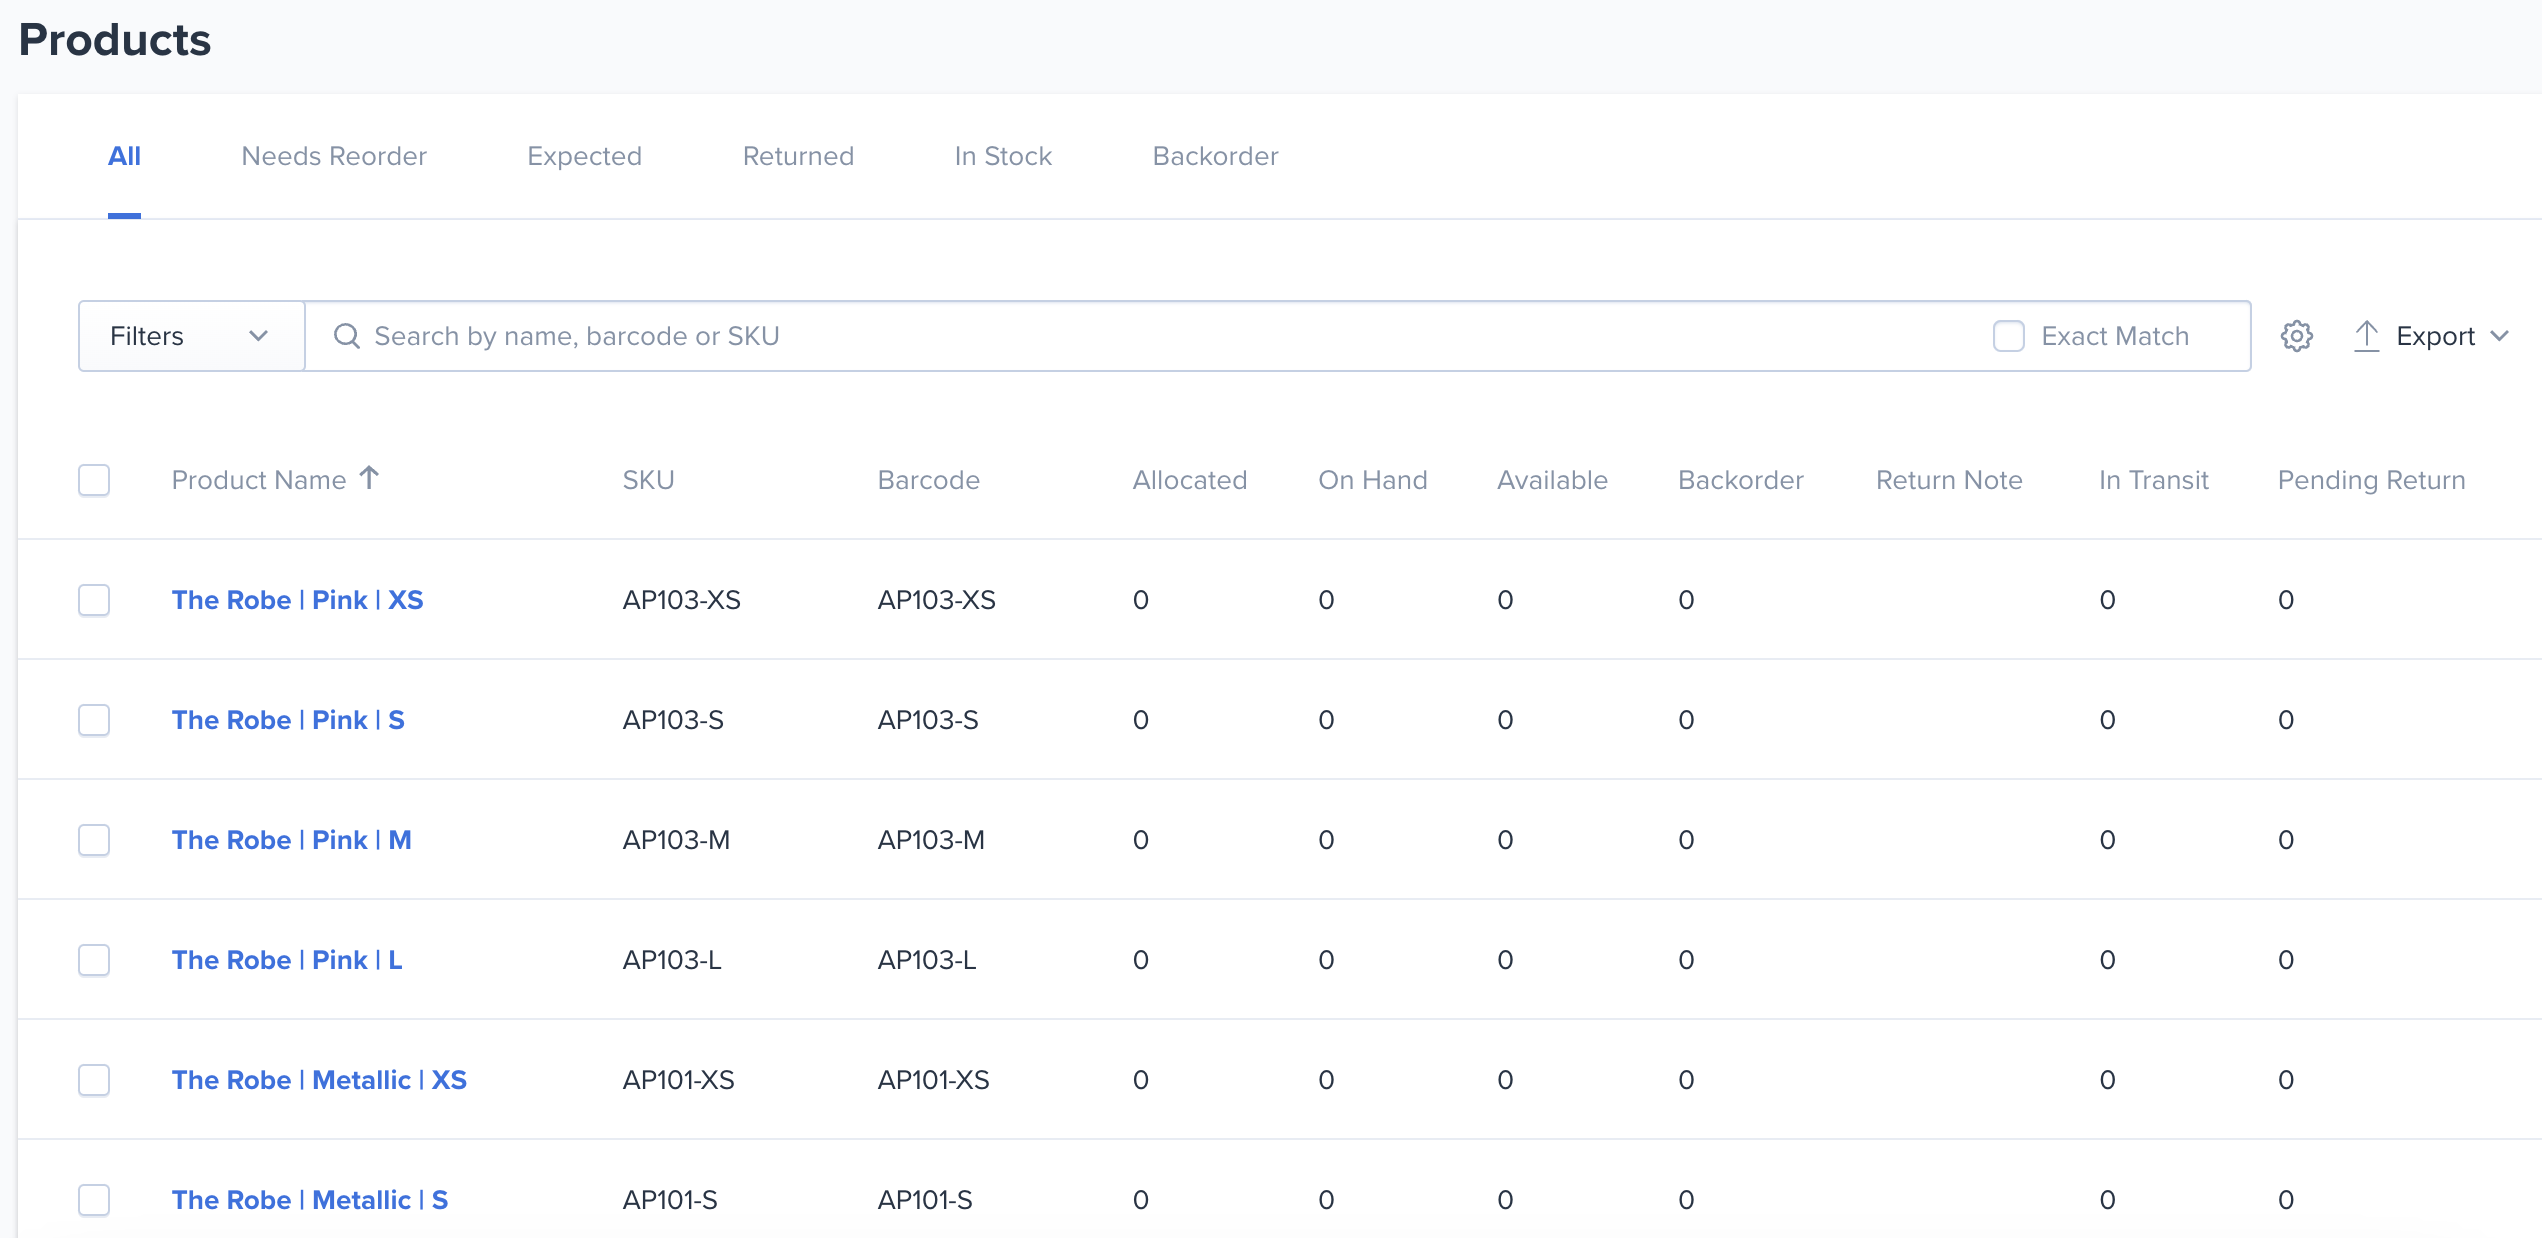Open The Robe | Pink | M product

click(x=291, y=840)
